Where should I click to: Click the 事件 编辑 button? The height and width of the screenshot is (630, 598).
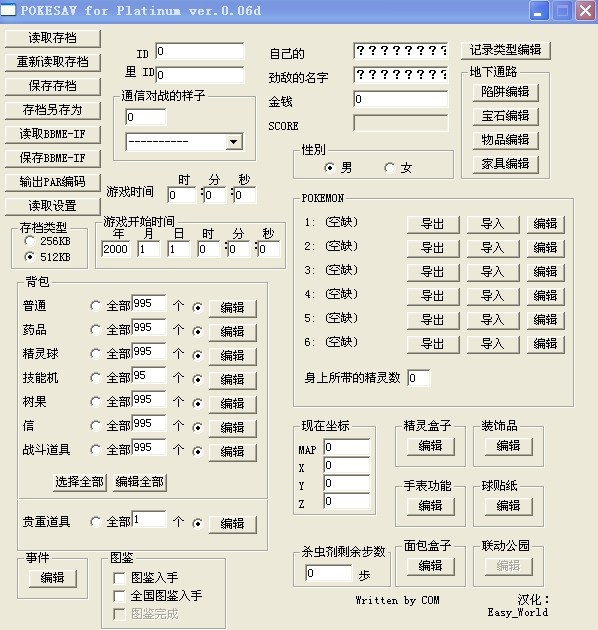click(x=53, y=579)
